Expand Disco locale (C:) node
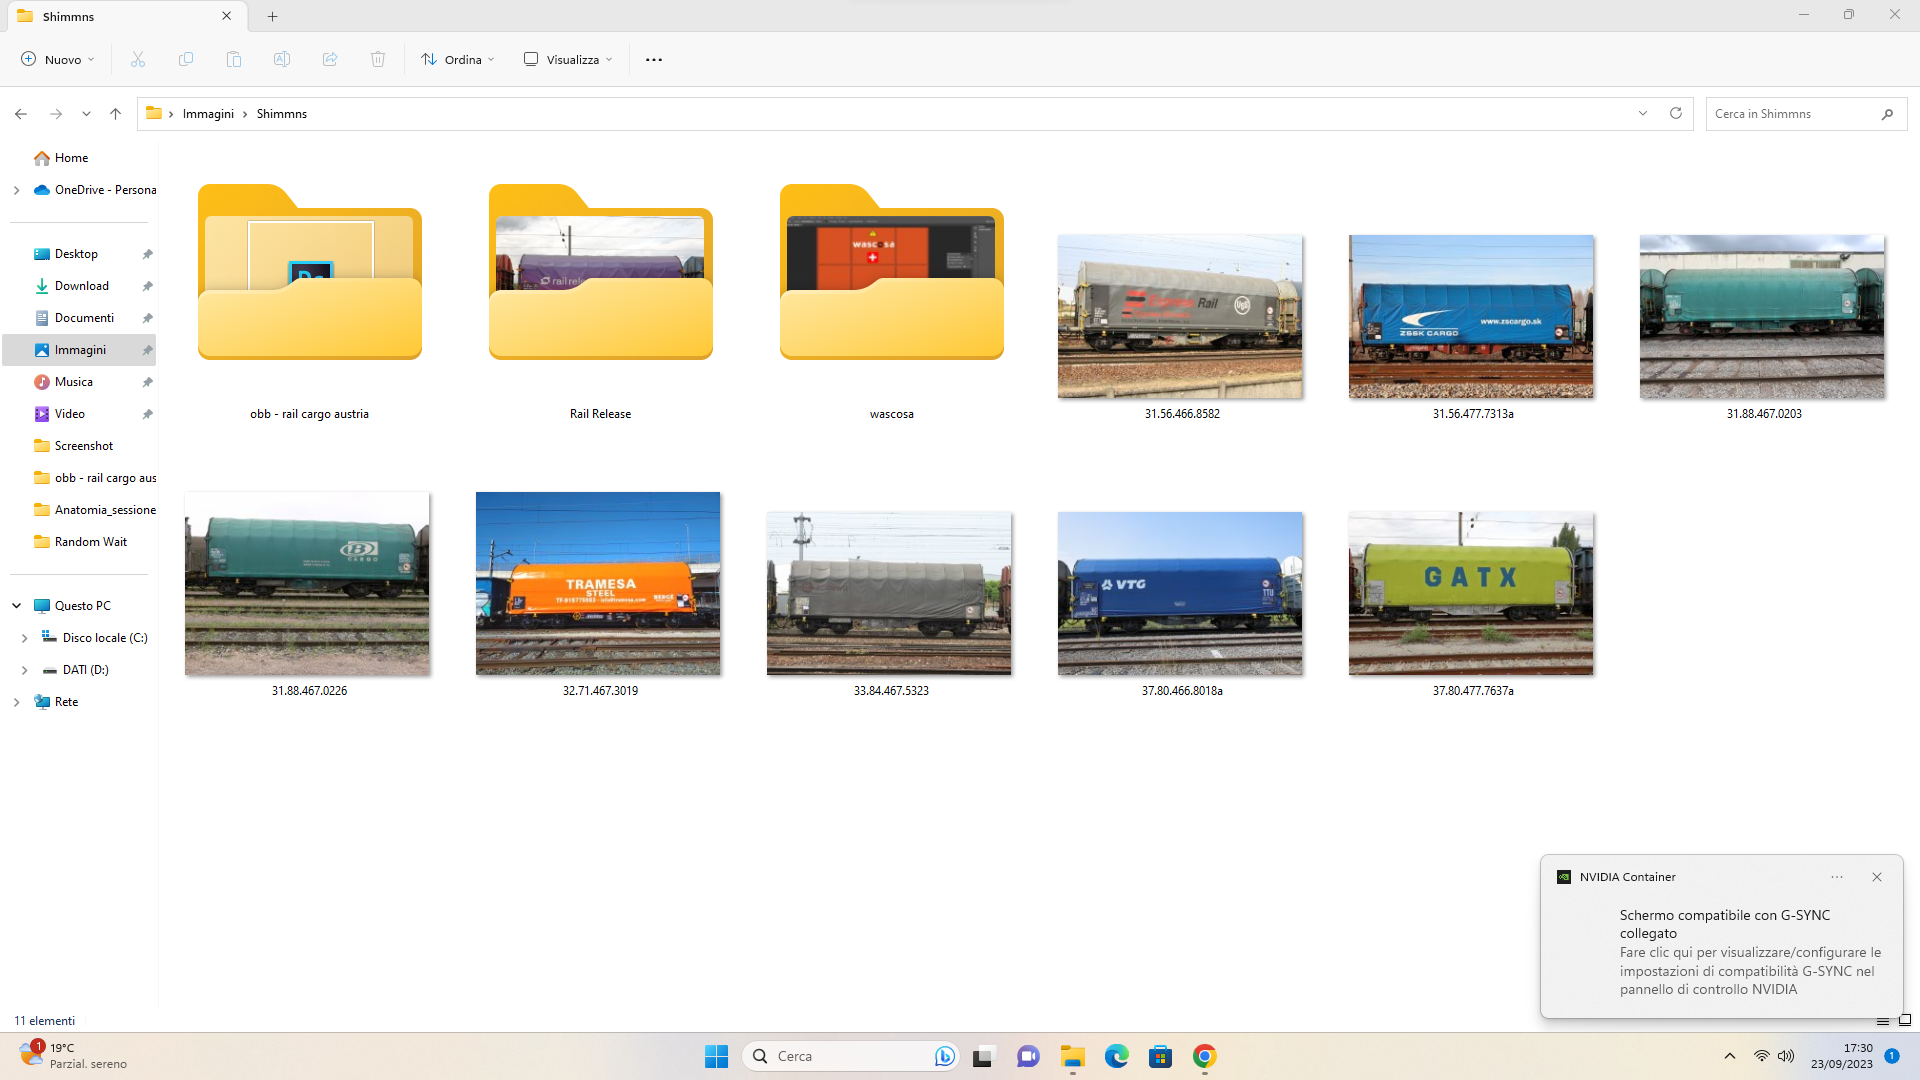The image size is (1920, 1080). 24,638
